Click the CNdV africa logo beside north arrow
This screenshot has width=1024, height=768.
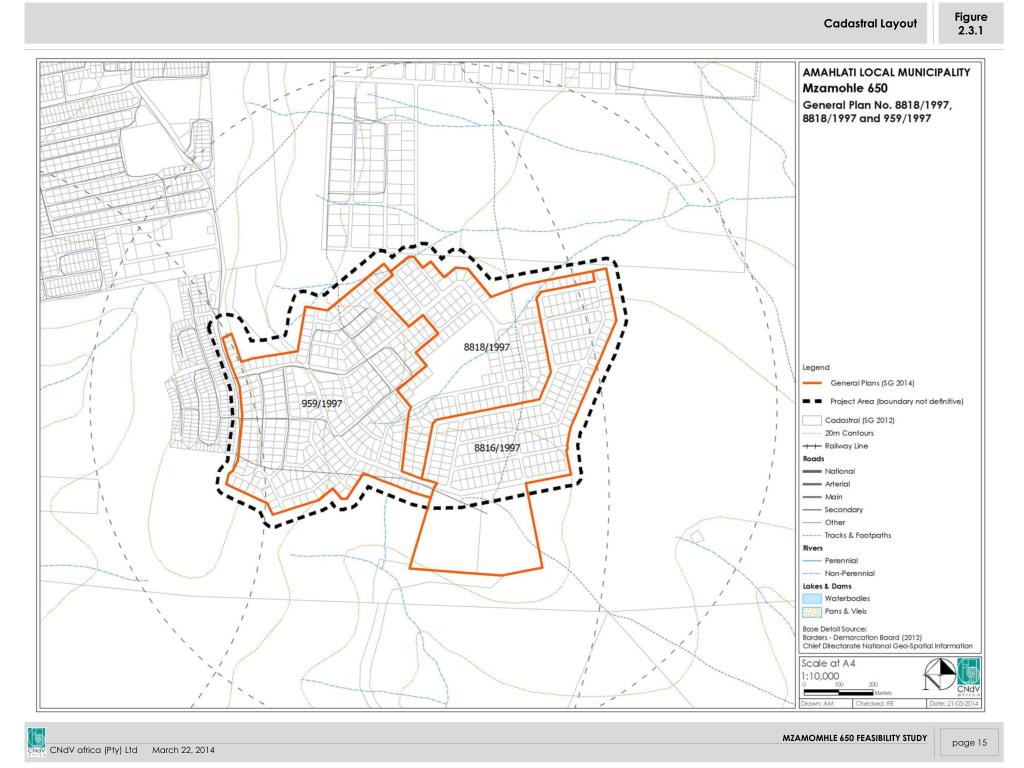tap(968, 677)
